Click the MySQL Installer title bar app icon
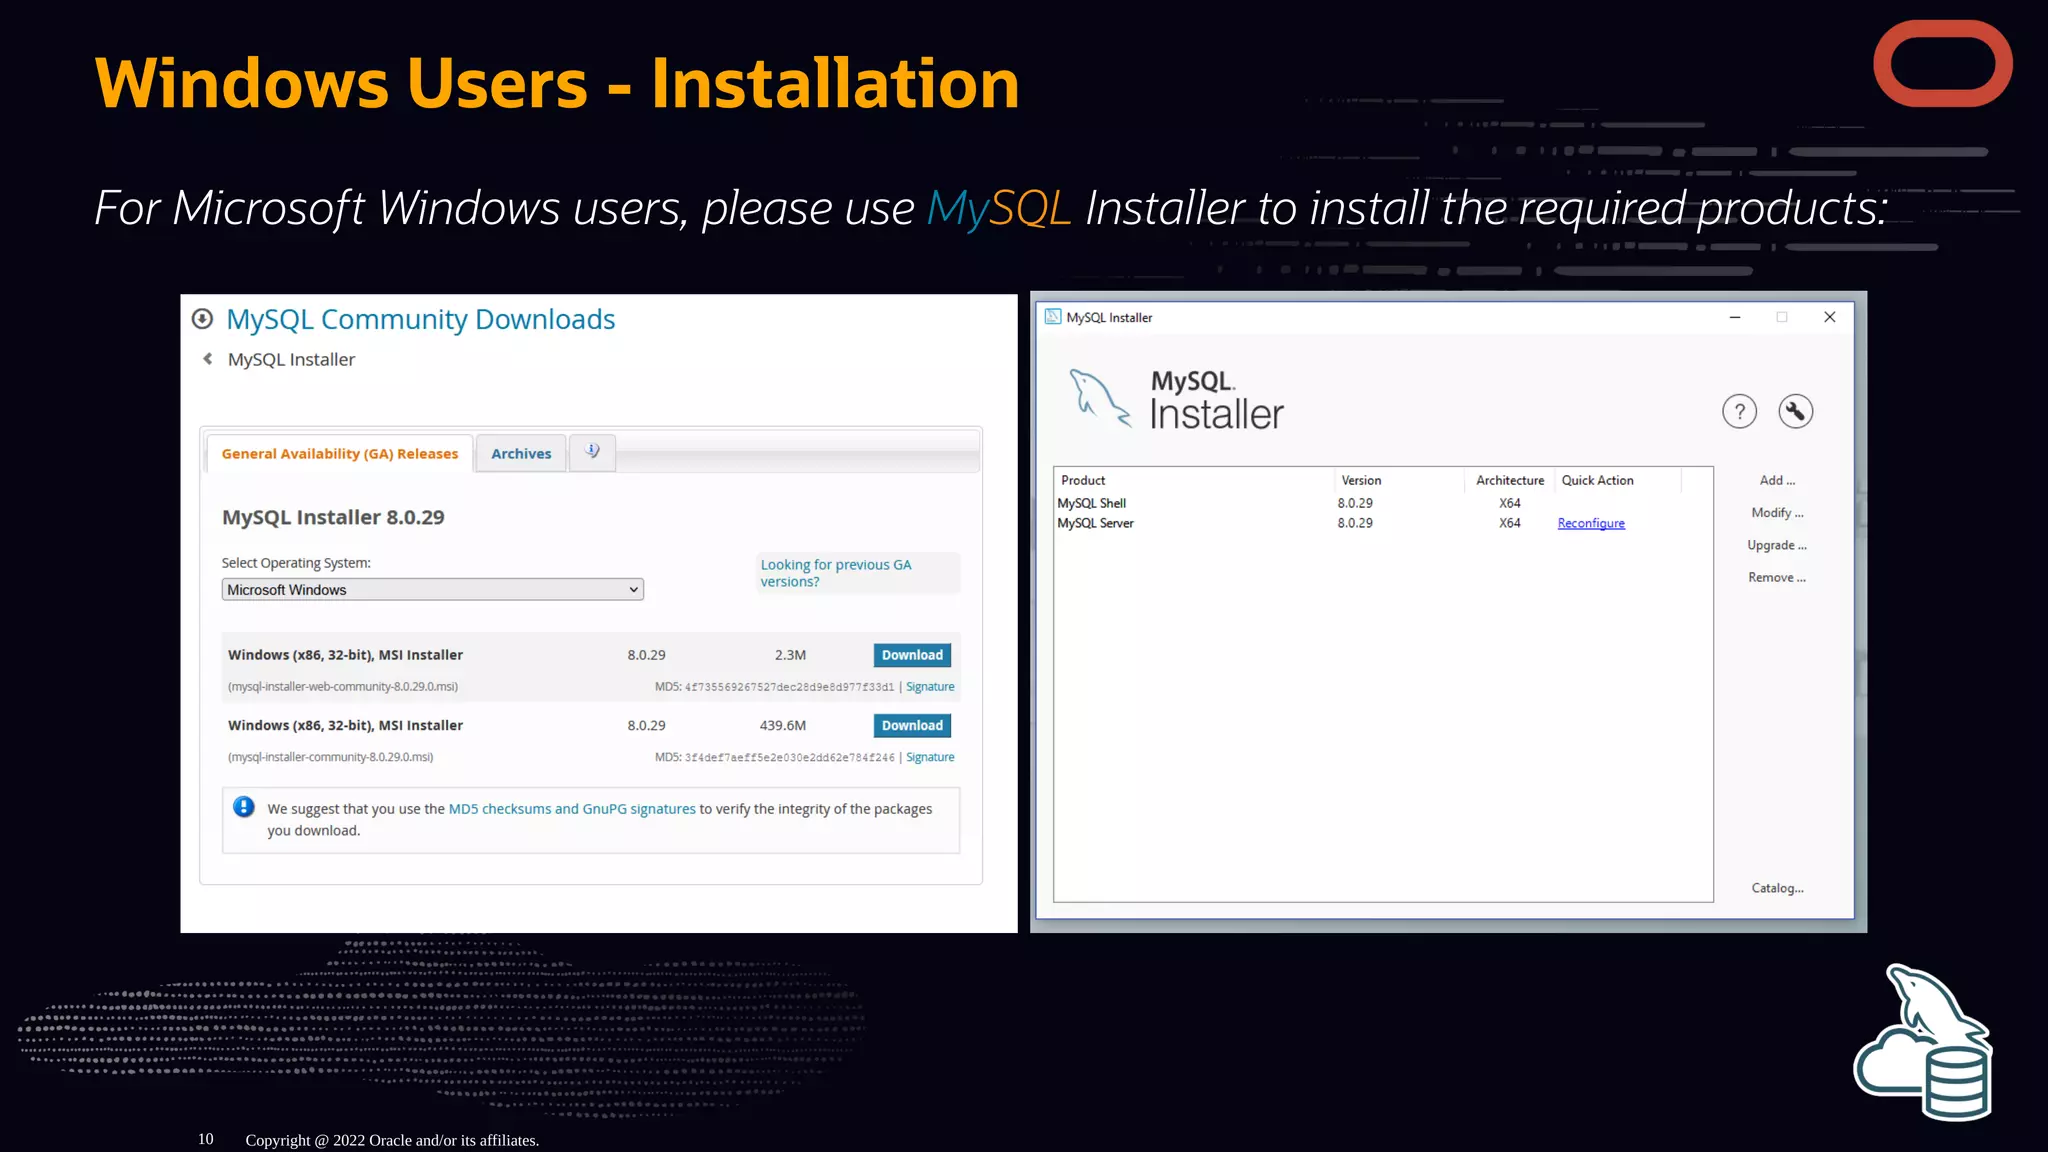The image size is (2048, 1152). 1053,317
